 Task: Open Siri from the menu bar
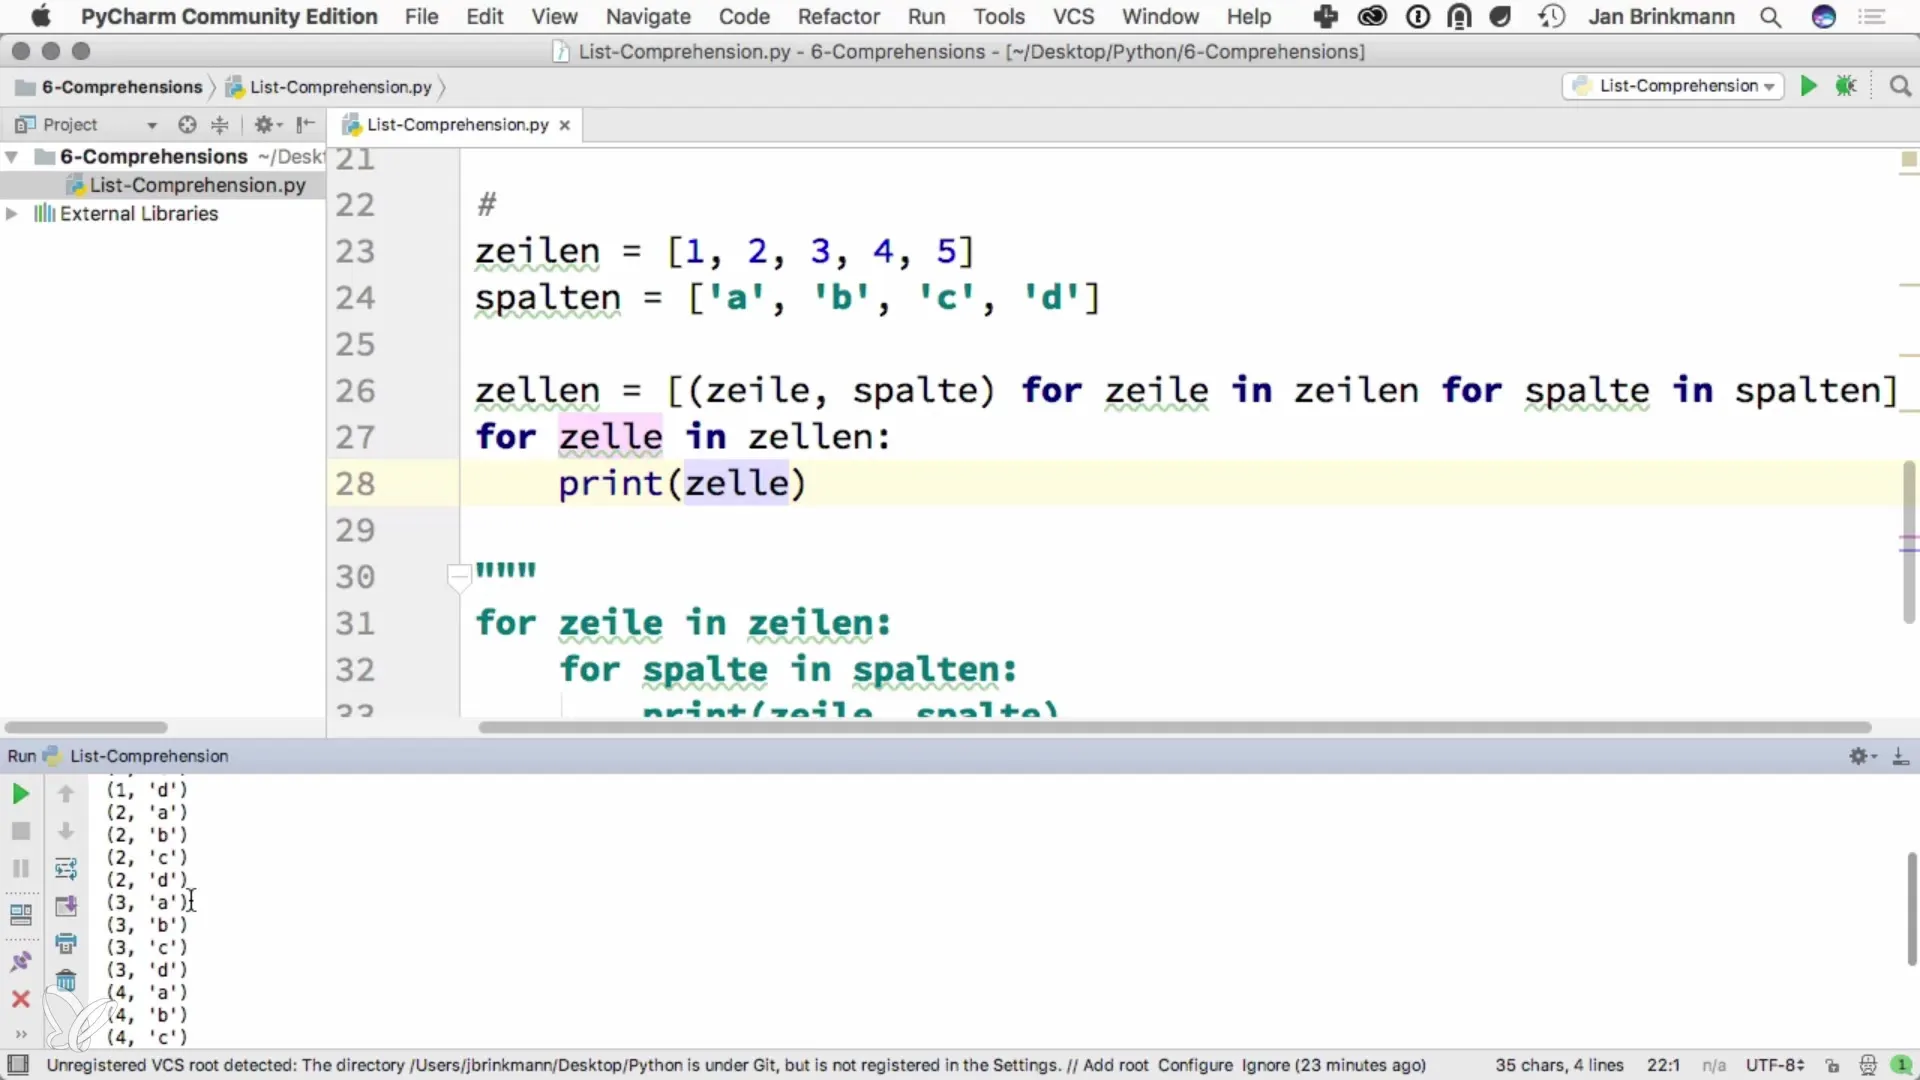(x=1824, y=16)
